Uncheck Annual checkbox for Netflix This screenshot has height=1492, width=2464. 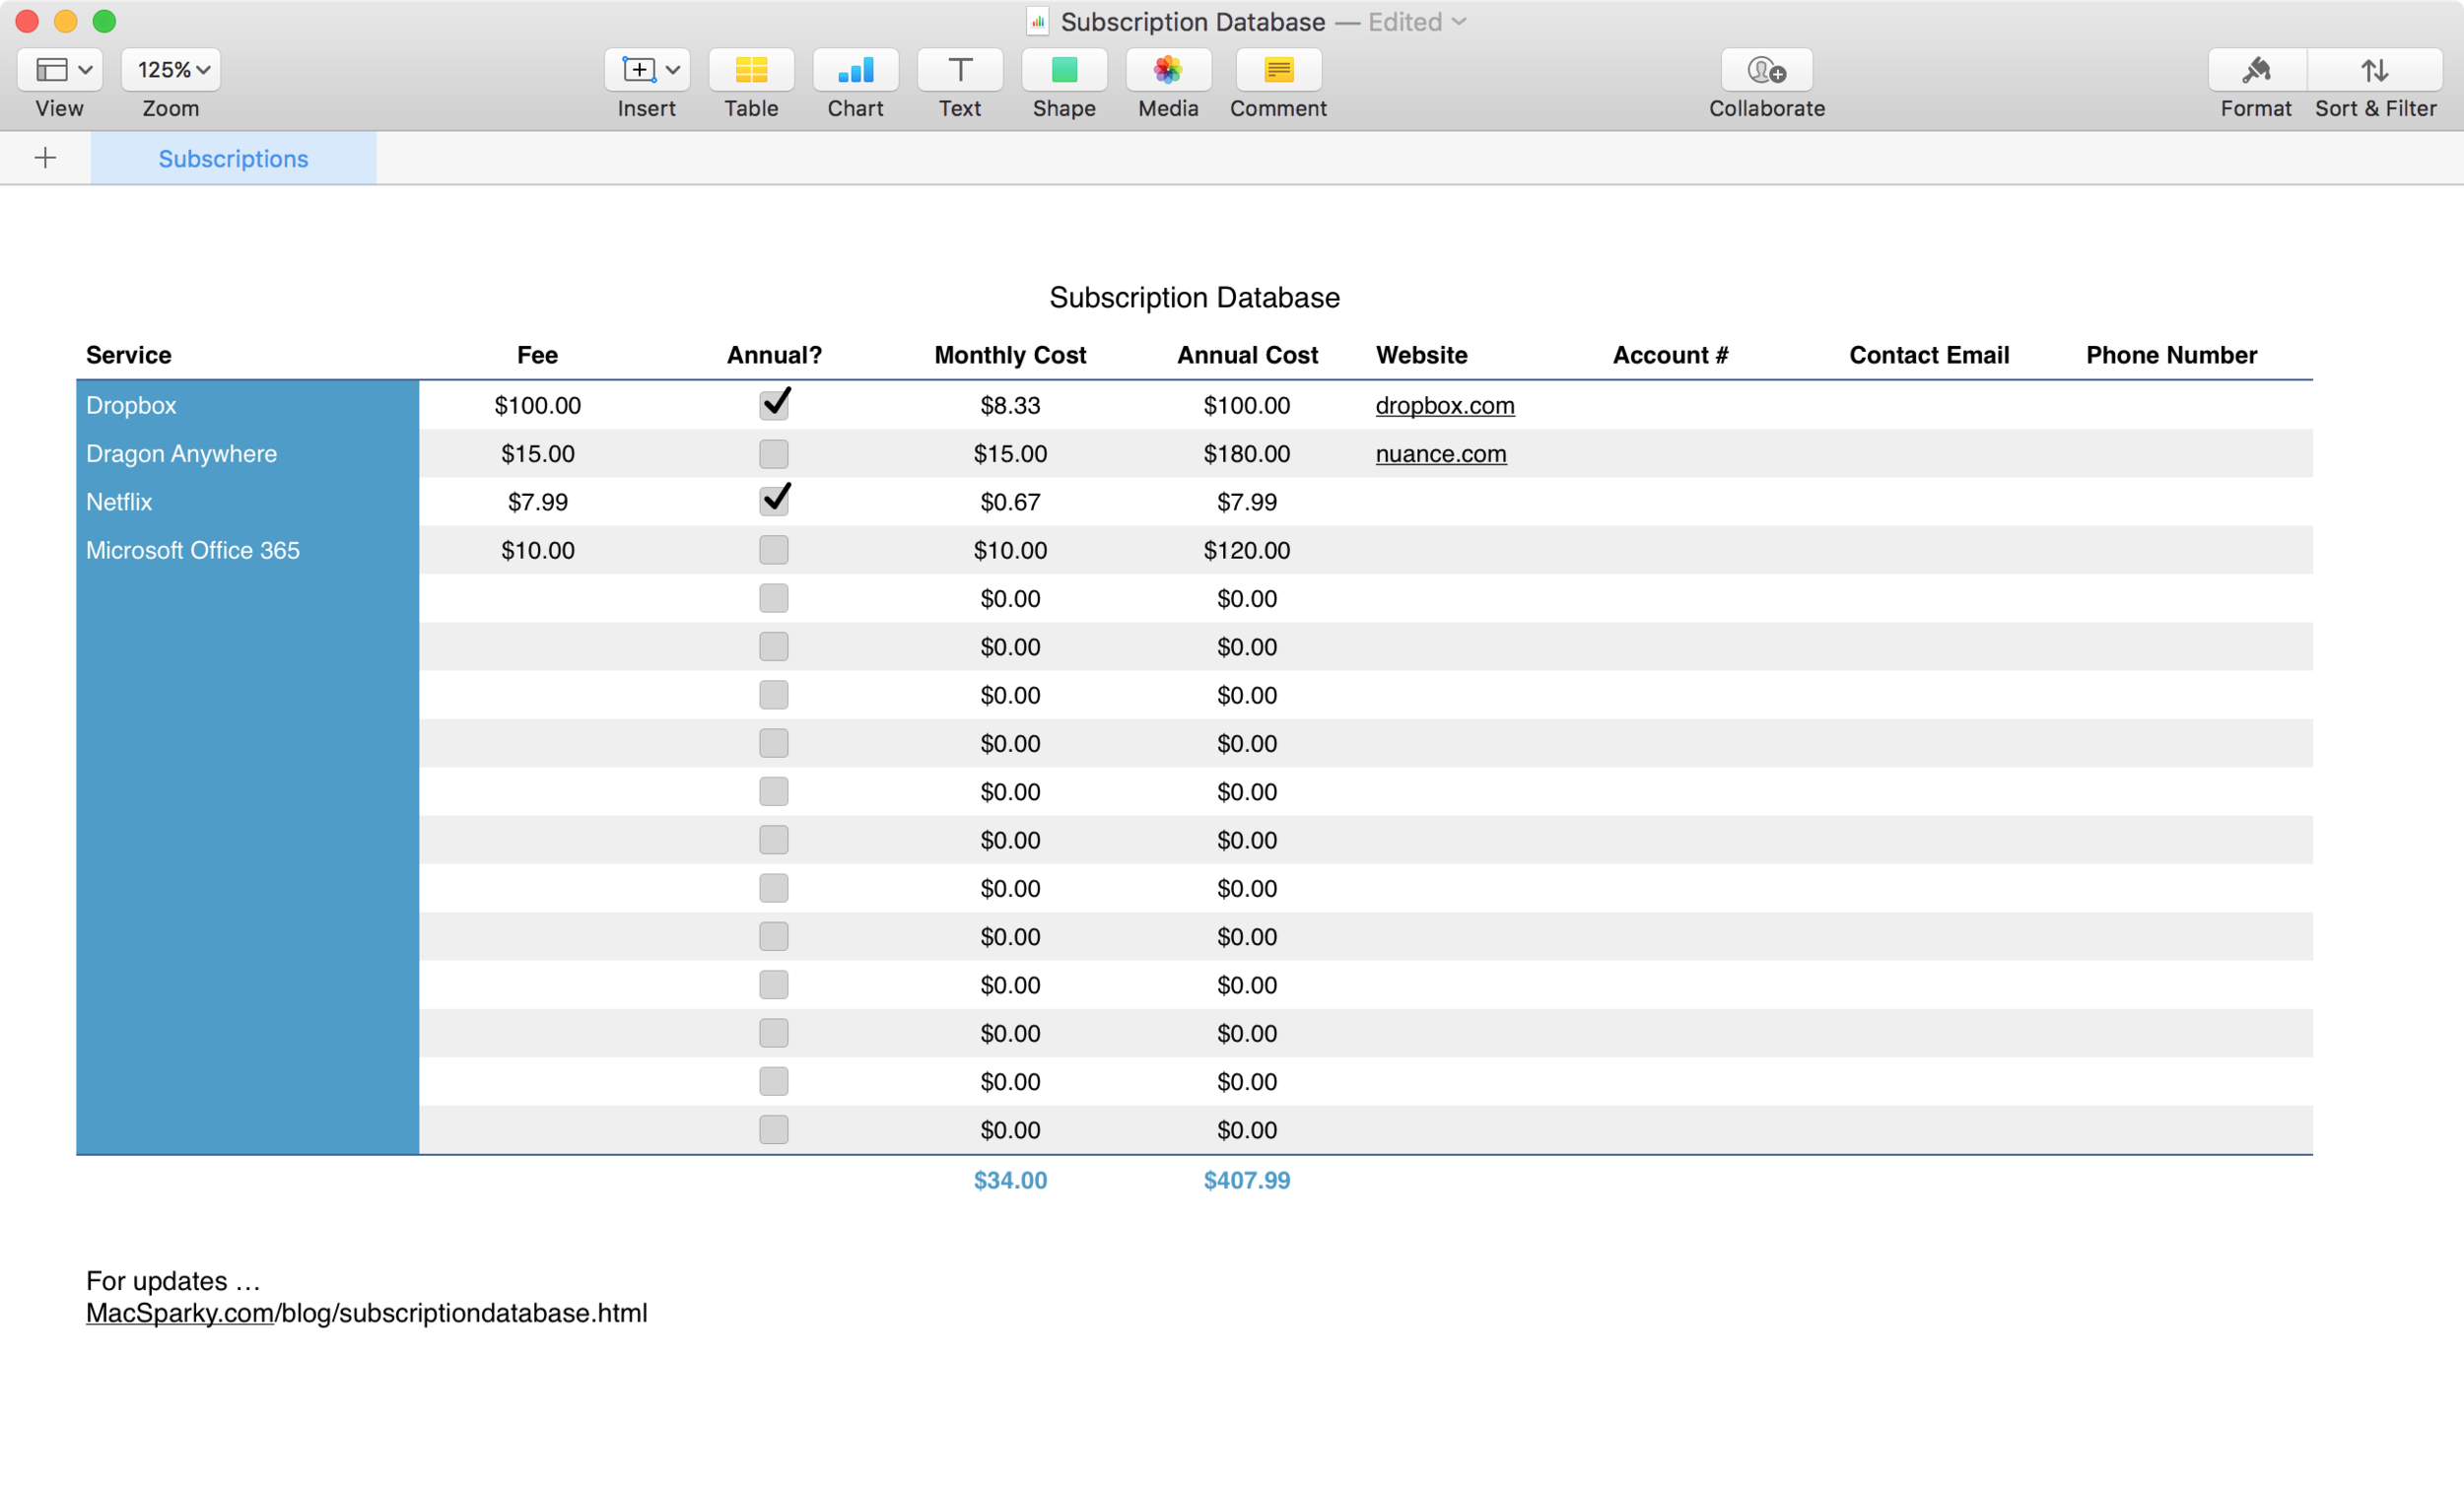pos(774,500)
